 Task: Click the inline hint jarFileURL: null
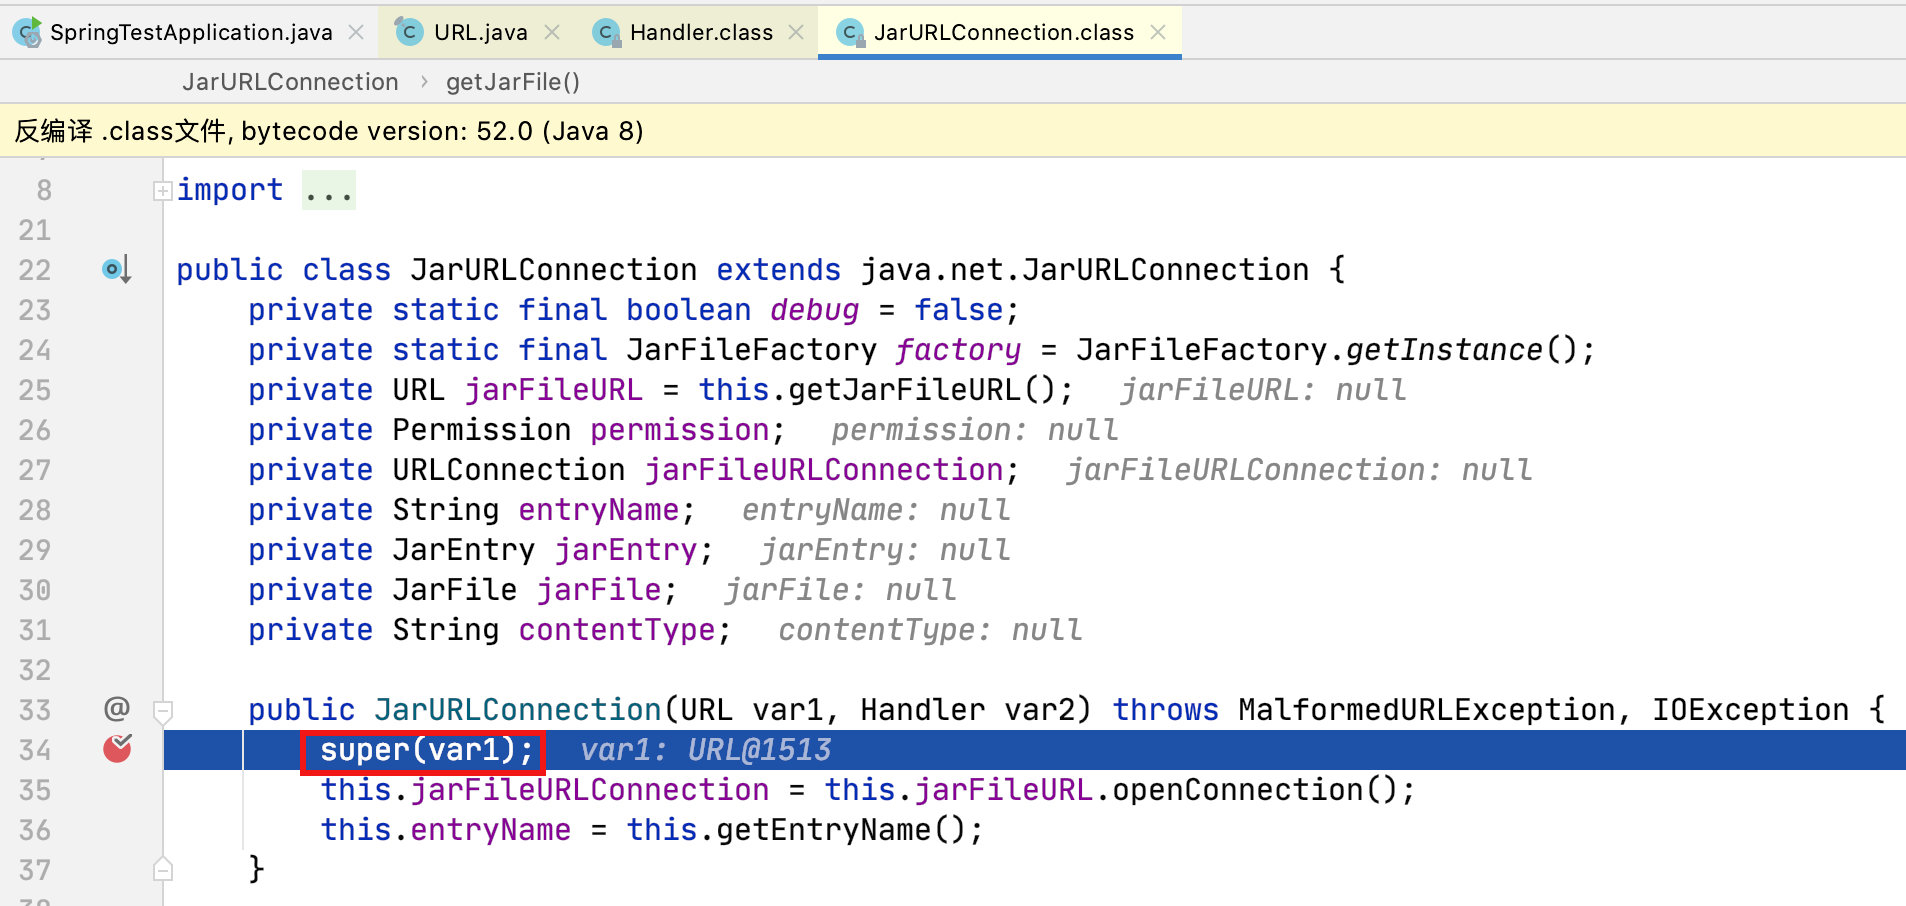(x=1263, y=390)
